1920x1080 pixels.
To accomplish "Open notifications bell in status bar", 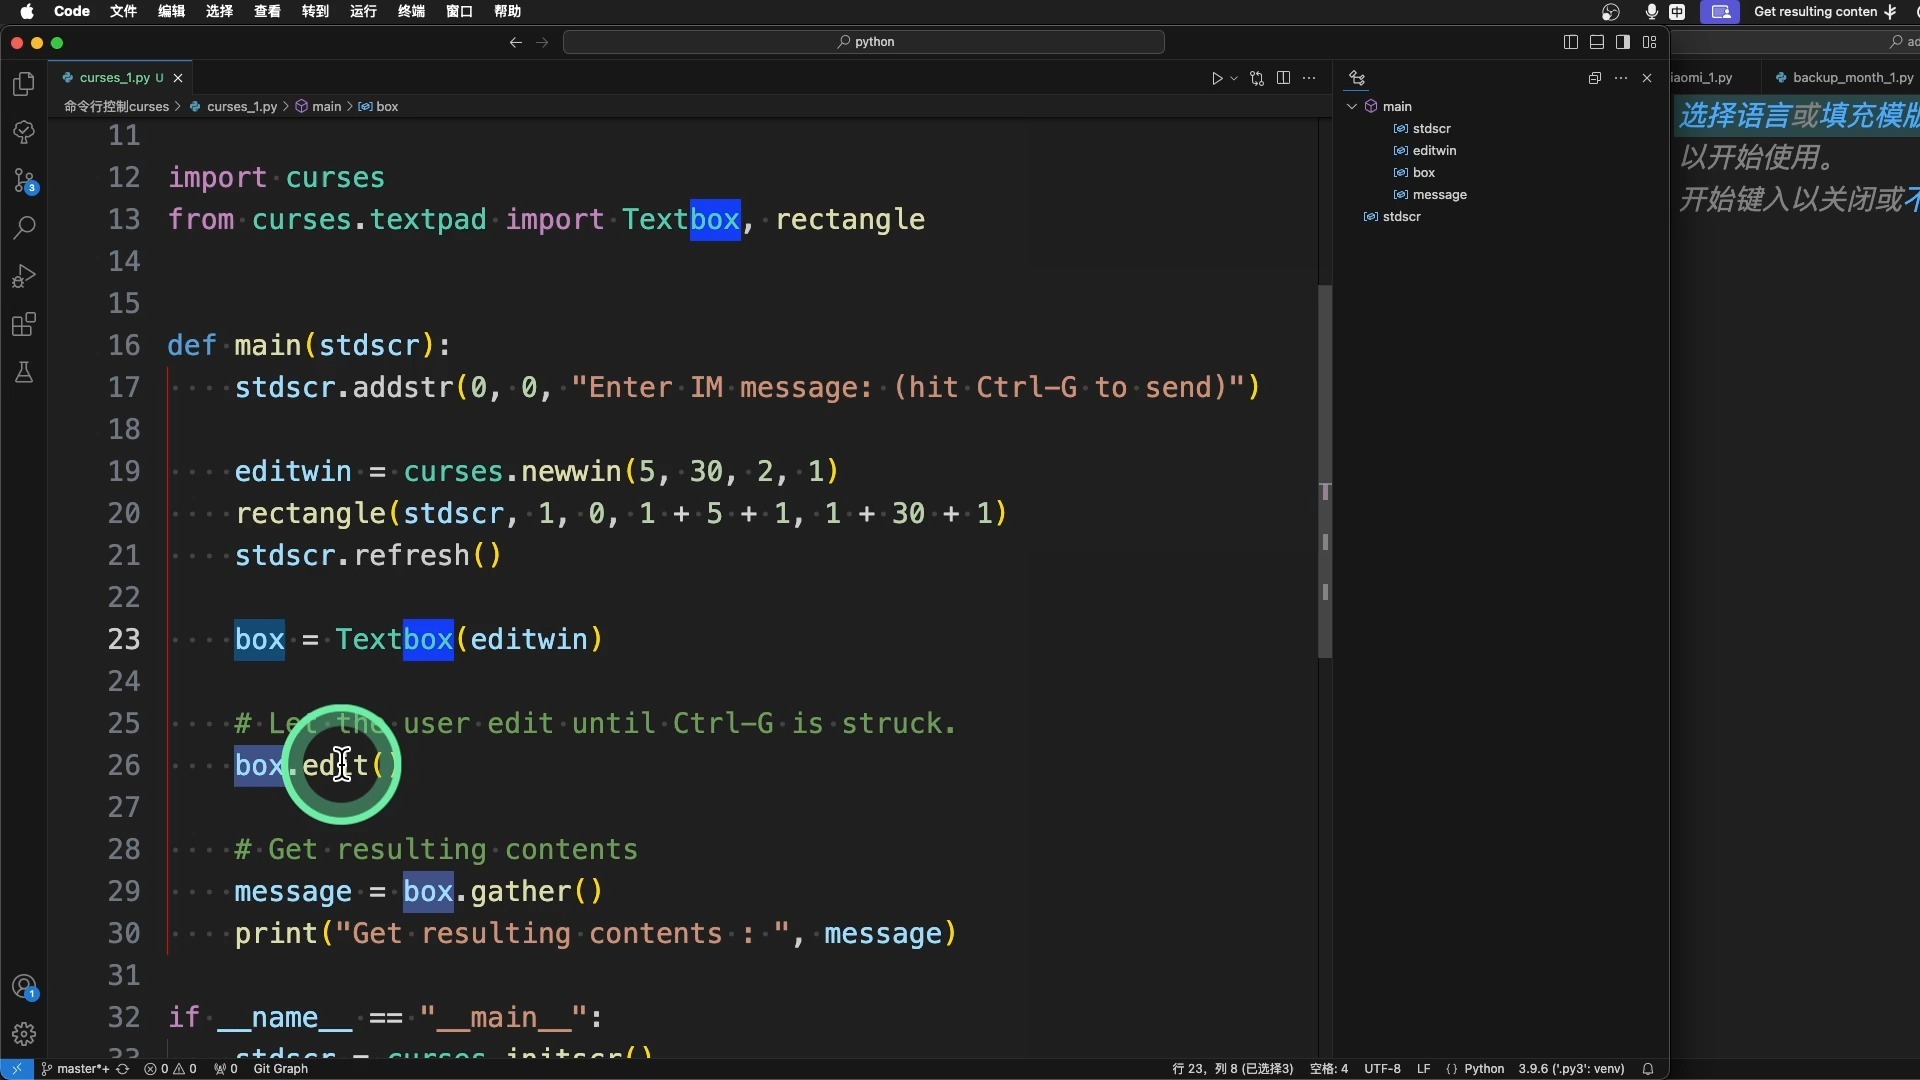I will tap(1648, 1069).
